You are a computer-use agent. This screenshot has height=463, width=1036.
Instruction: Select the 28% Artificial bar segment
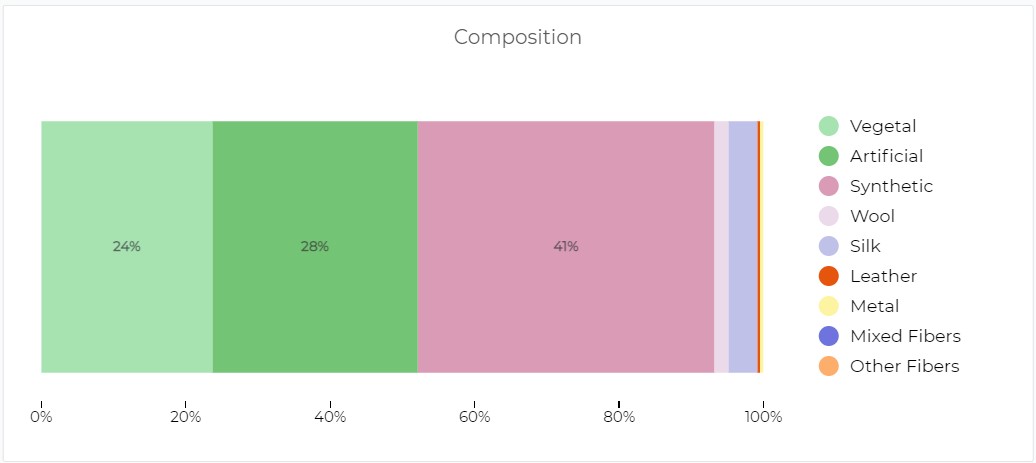point(315,246)
